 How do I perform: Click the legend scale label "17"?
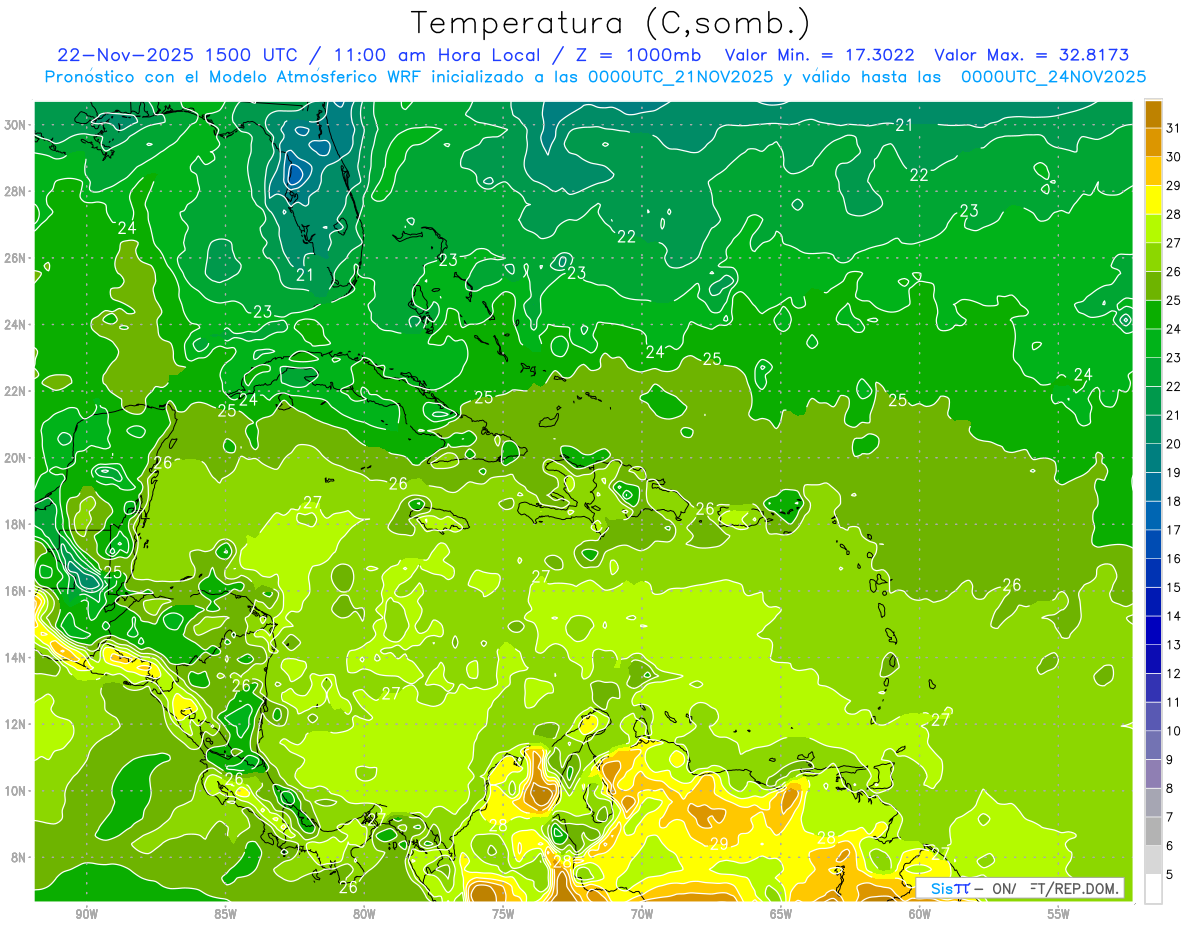(x=1173, y=531)
